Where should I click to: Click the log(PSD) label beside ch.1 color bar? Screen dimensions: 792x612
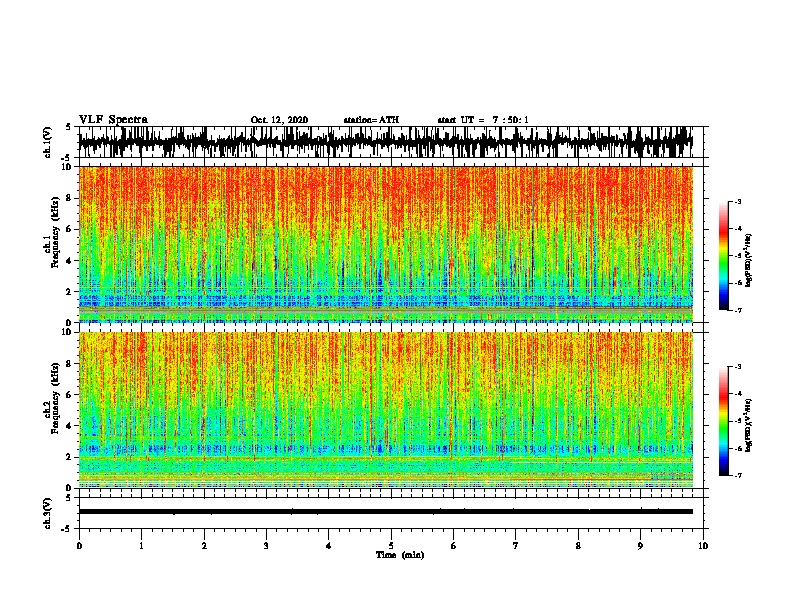click(x=749, y=261)
